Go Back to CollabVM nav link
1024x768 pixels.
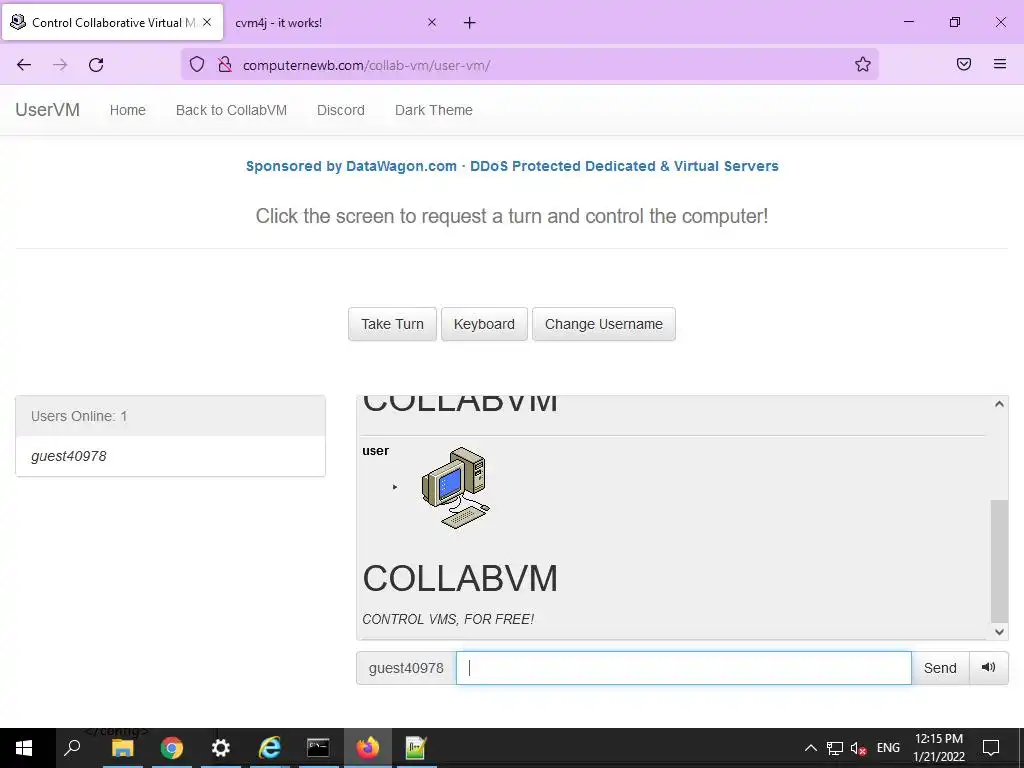(x=231, y=110)
